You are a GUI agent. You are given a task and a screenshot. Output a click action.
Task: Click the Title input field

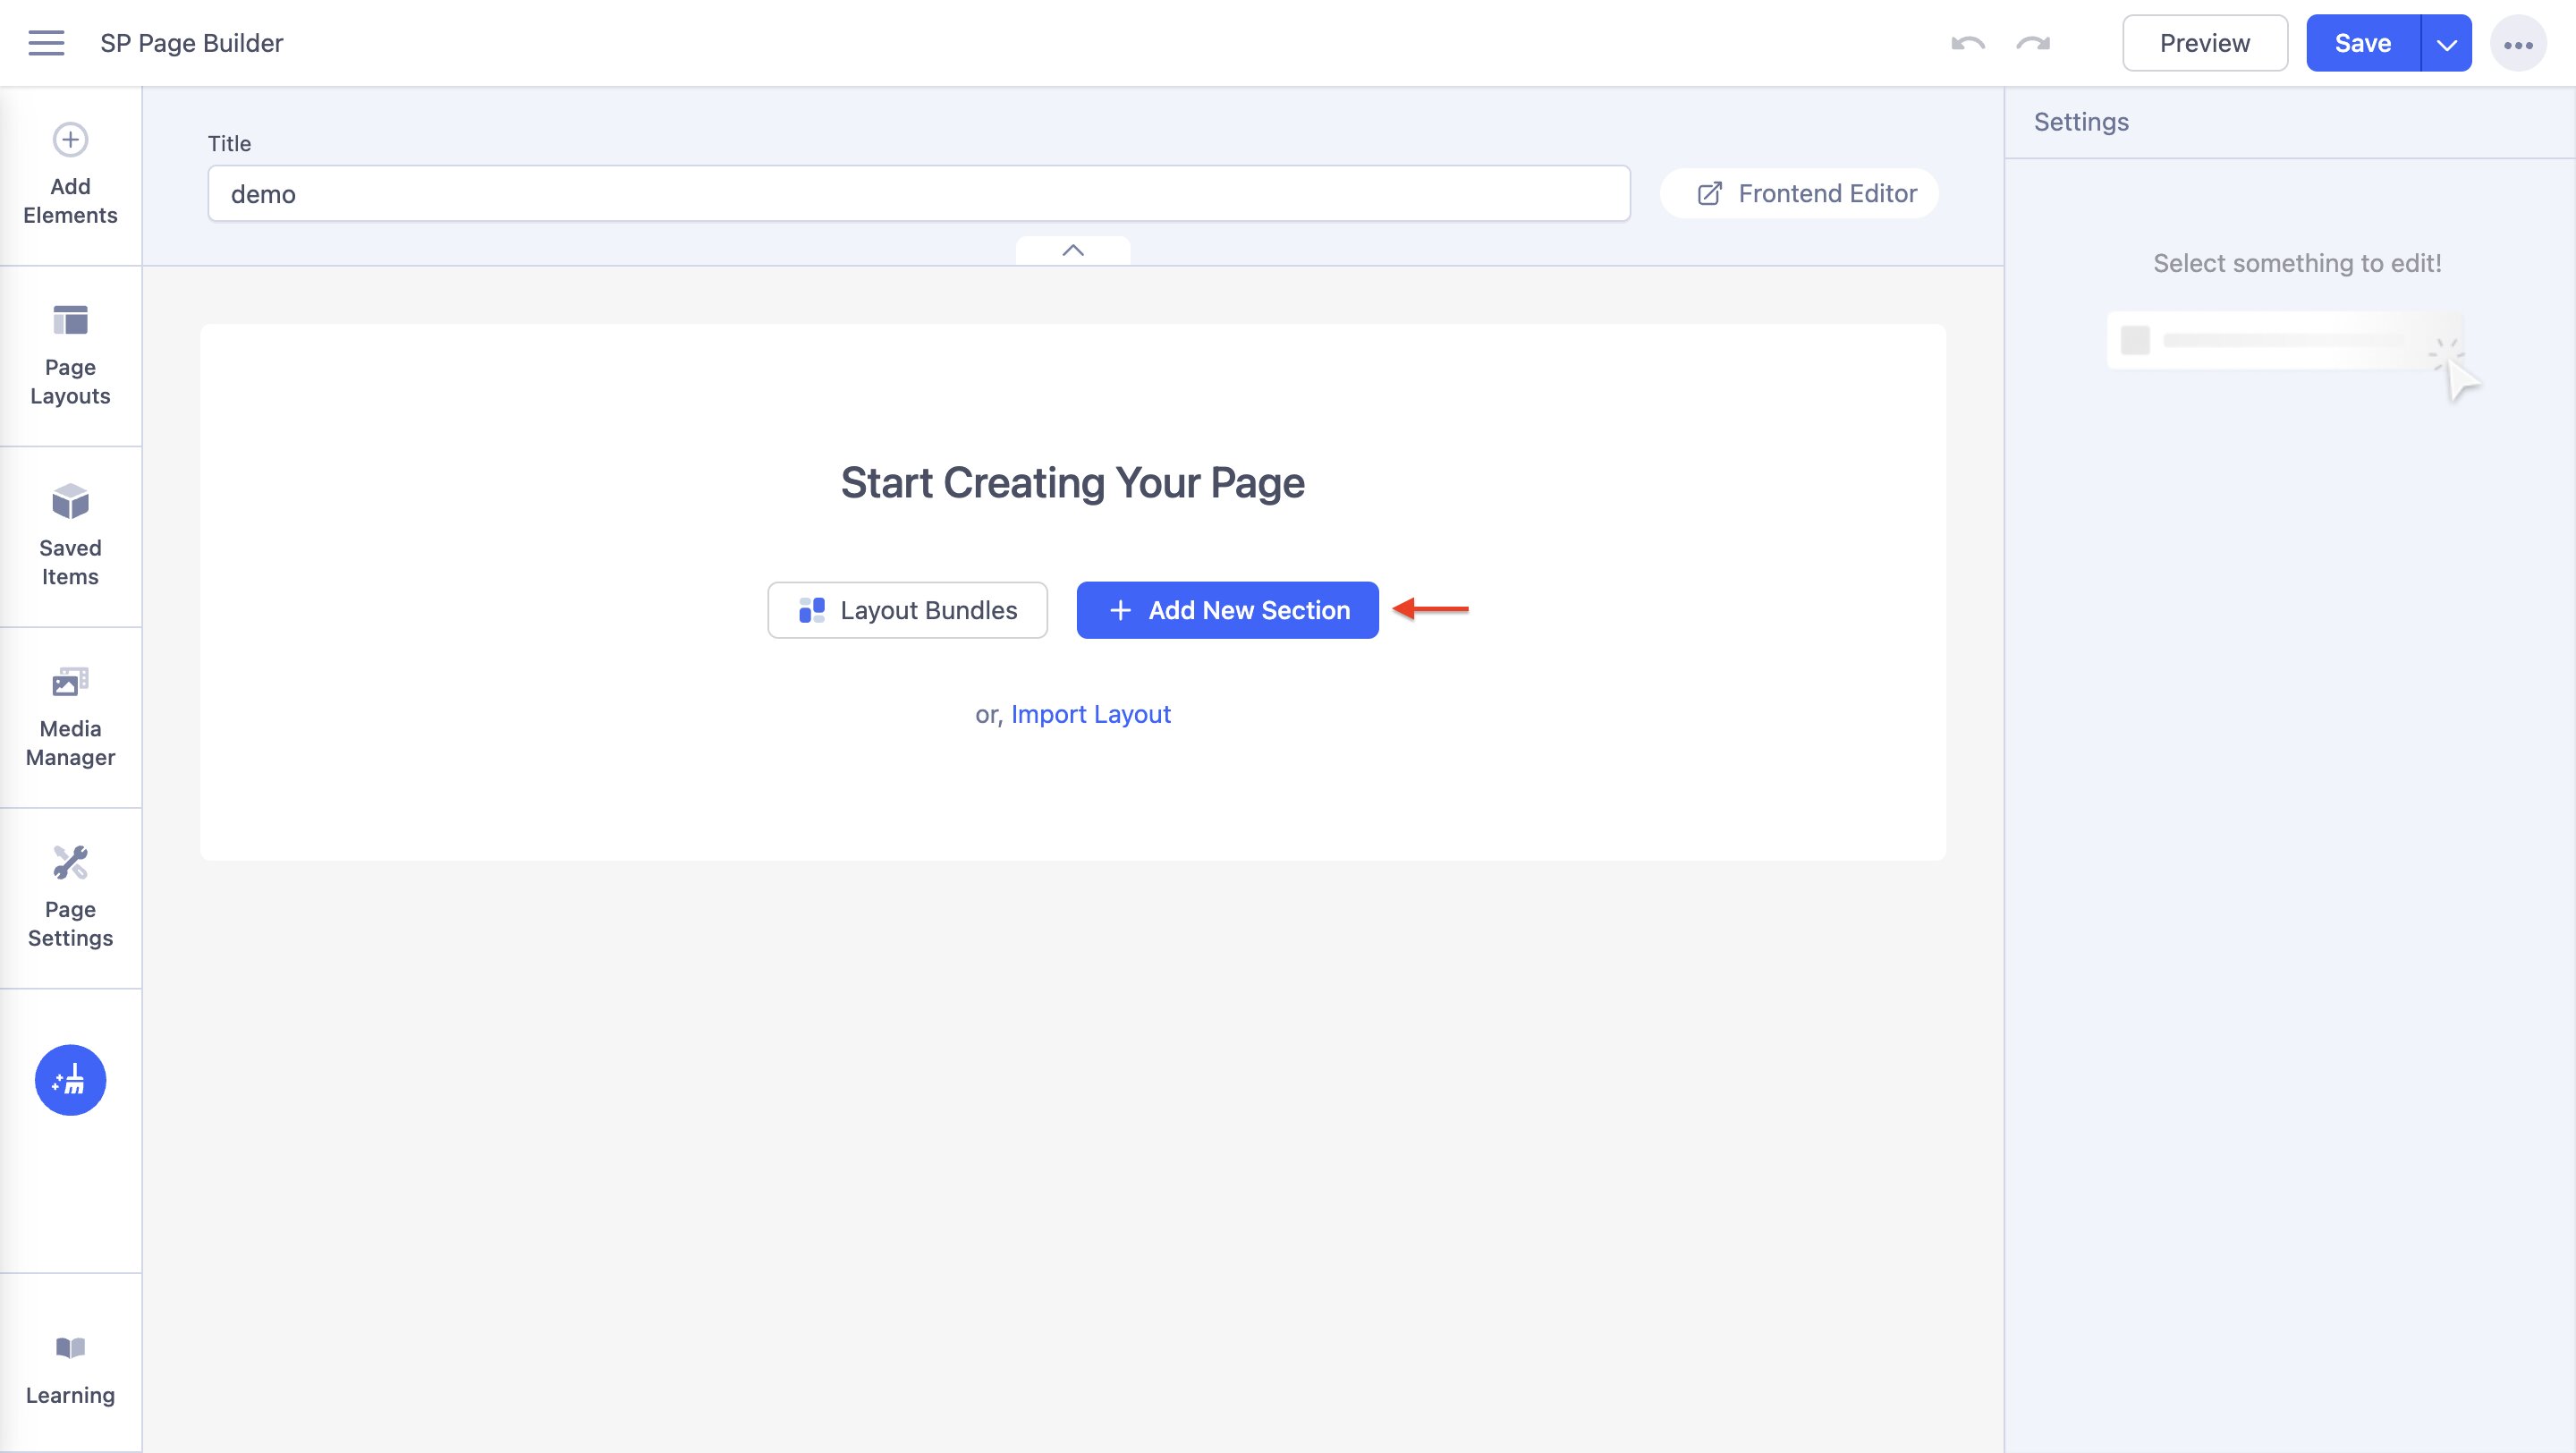tap(918, 194)
